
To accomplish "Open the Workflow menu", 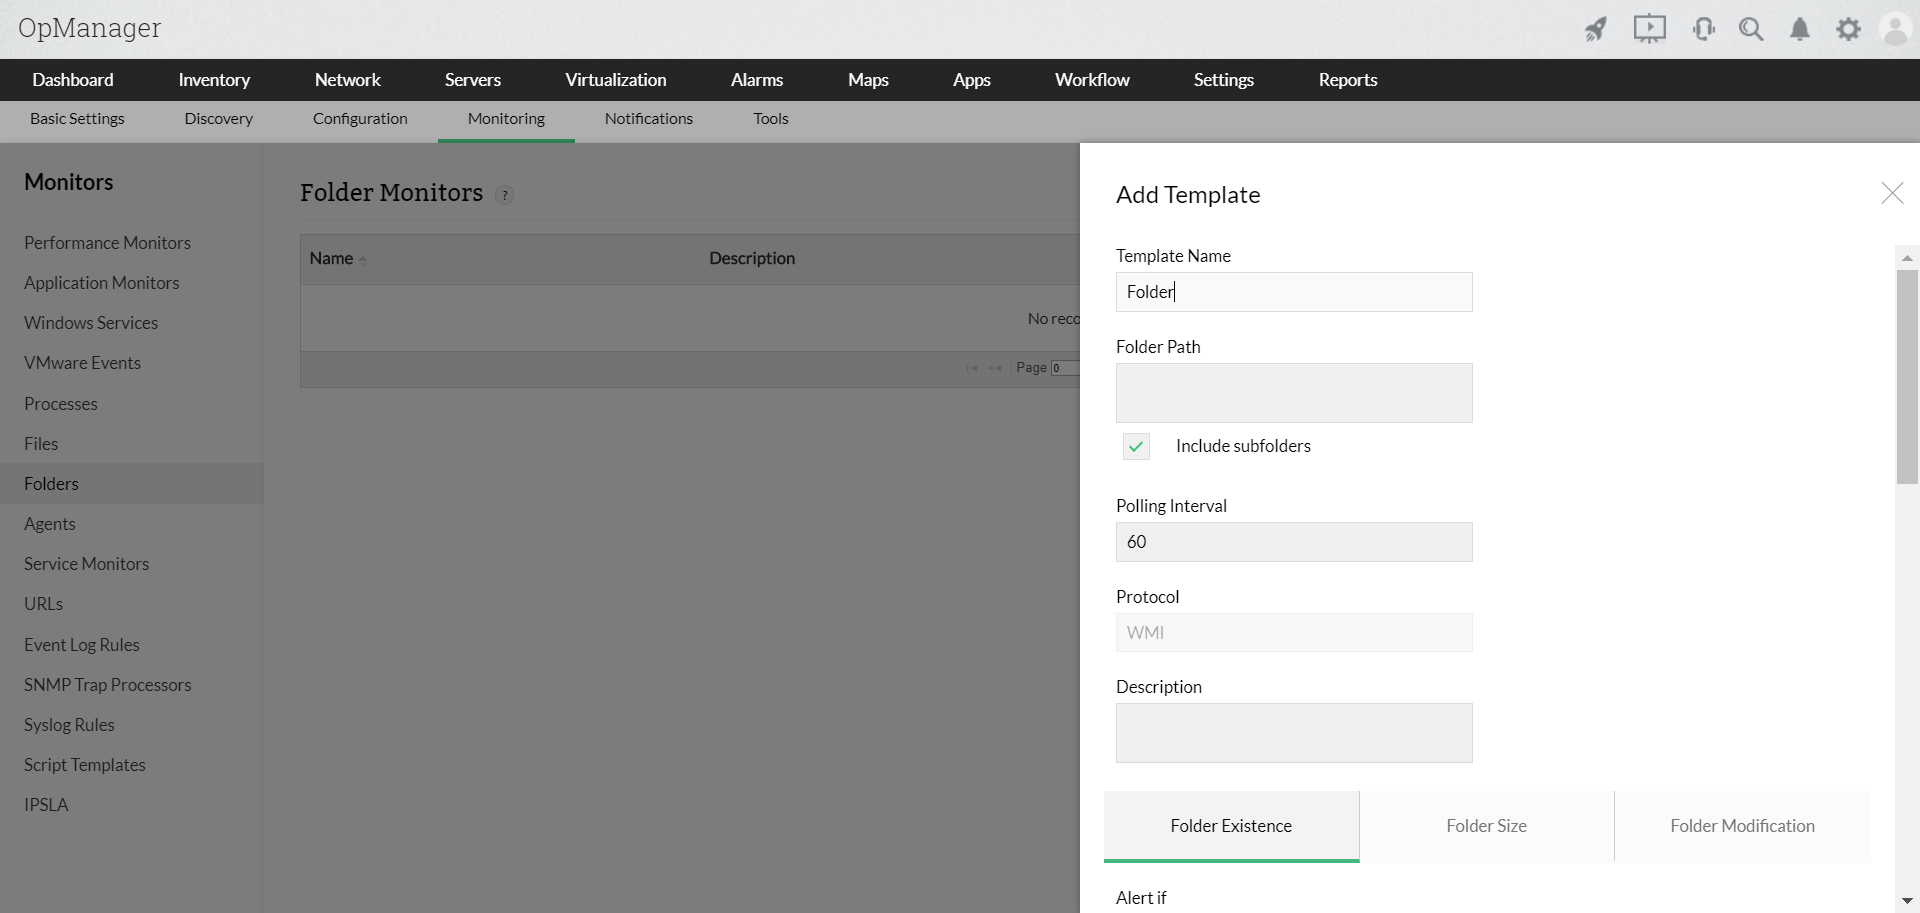I will coord(1092,80).
